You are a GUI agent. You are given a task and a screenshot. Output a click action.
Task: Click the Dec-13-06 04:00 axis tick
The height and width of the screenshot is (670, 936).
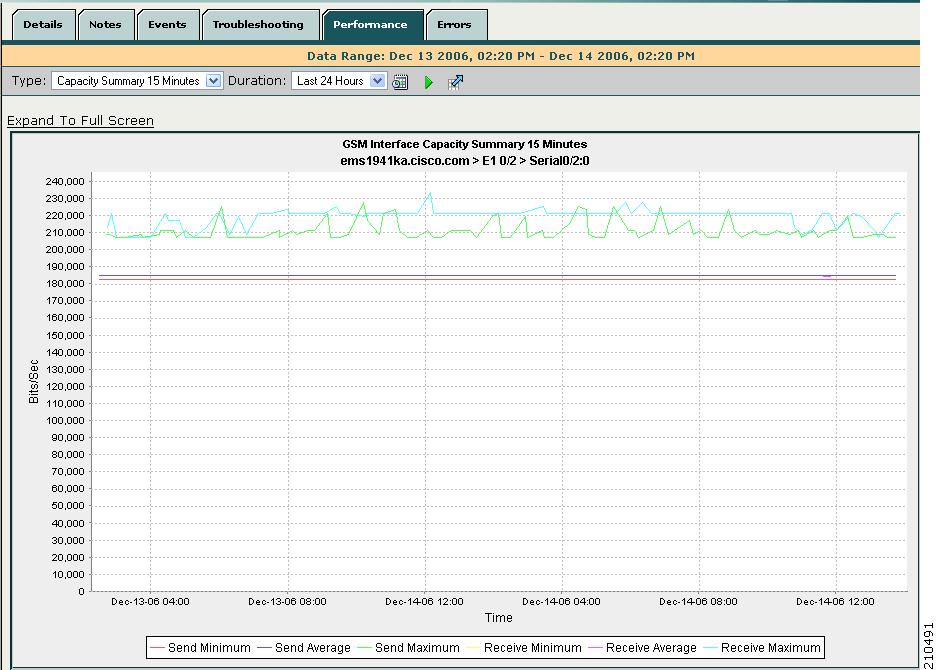[x=150, y=601]
